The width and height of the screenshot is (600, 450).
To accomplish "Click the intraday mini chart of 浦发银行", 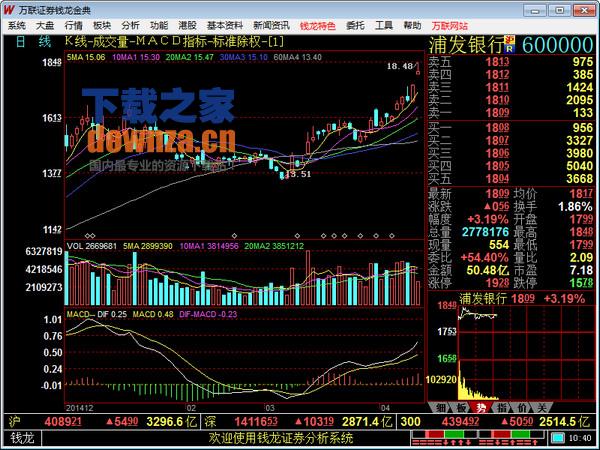I will [x=525, y=352].
